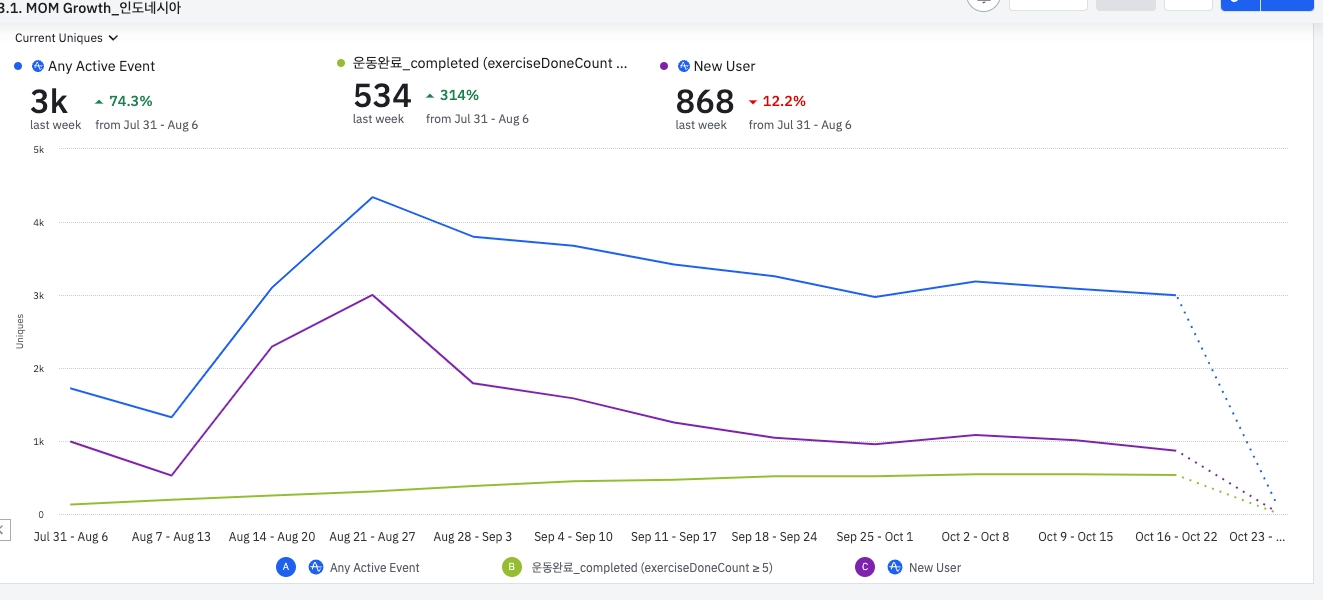Screen dimensions: 1323x600
Task: Click the 534 exercise completed metric
Action: 382,96
